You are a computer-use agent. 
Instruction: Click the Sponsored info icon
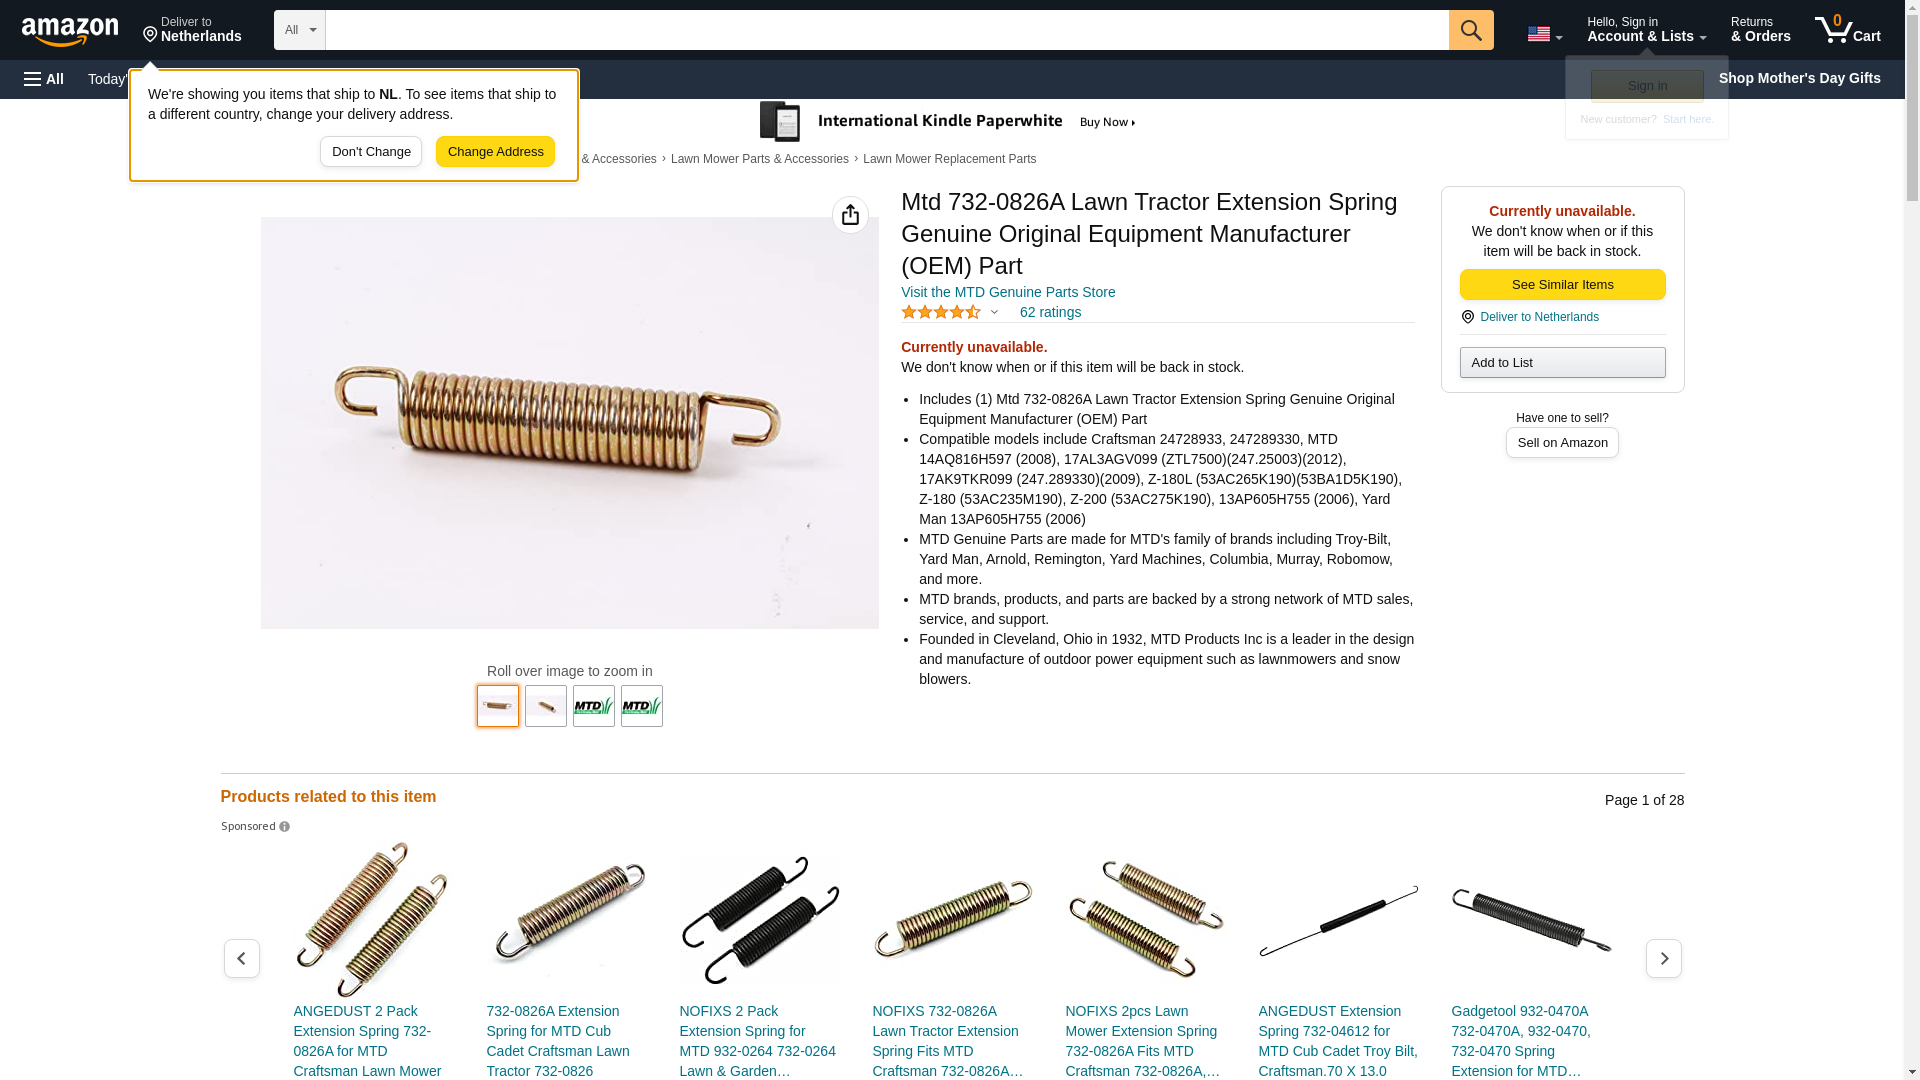pyautogui.click(x=284, y=827)
